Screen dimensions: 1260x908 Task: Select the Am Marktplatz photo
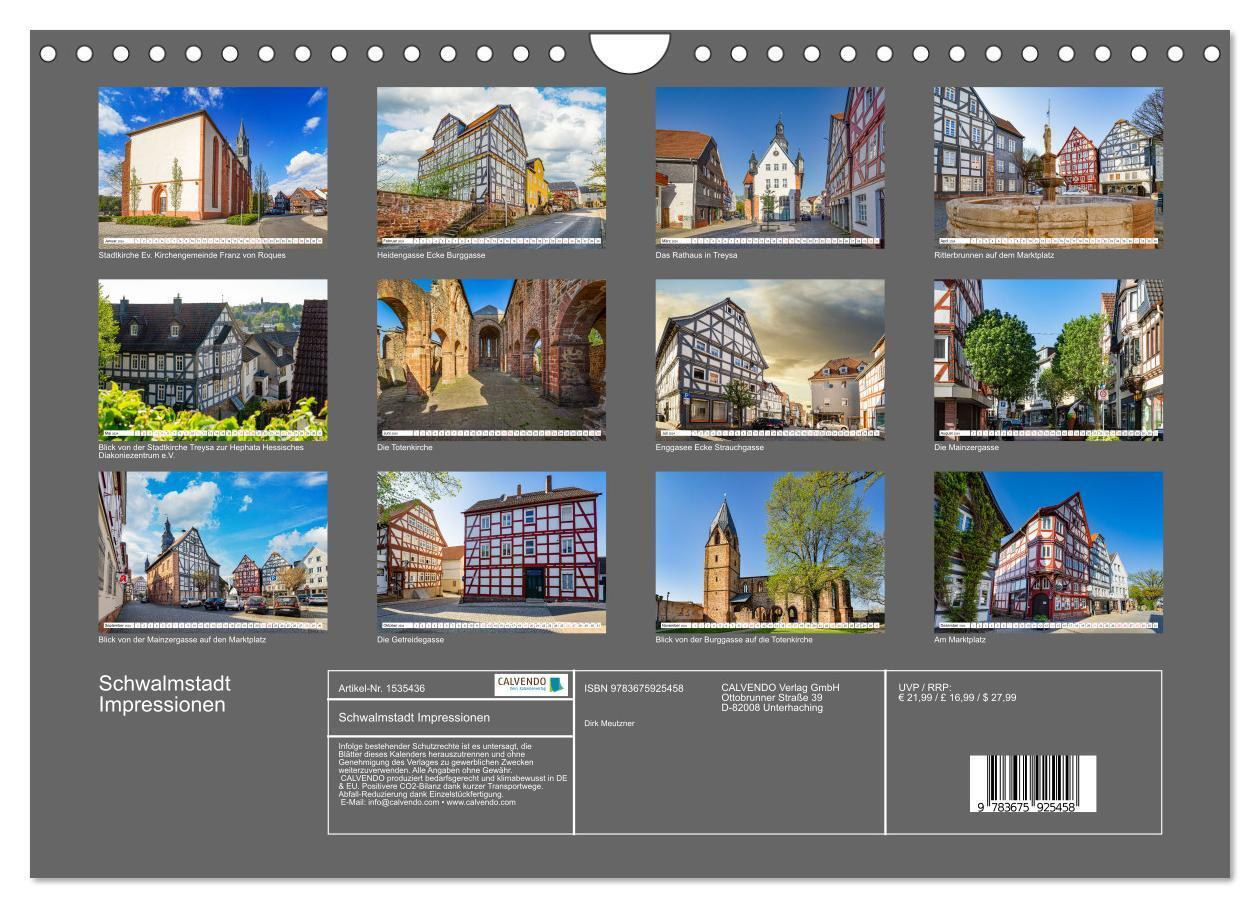click(1049, 552)
